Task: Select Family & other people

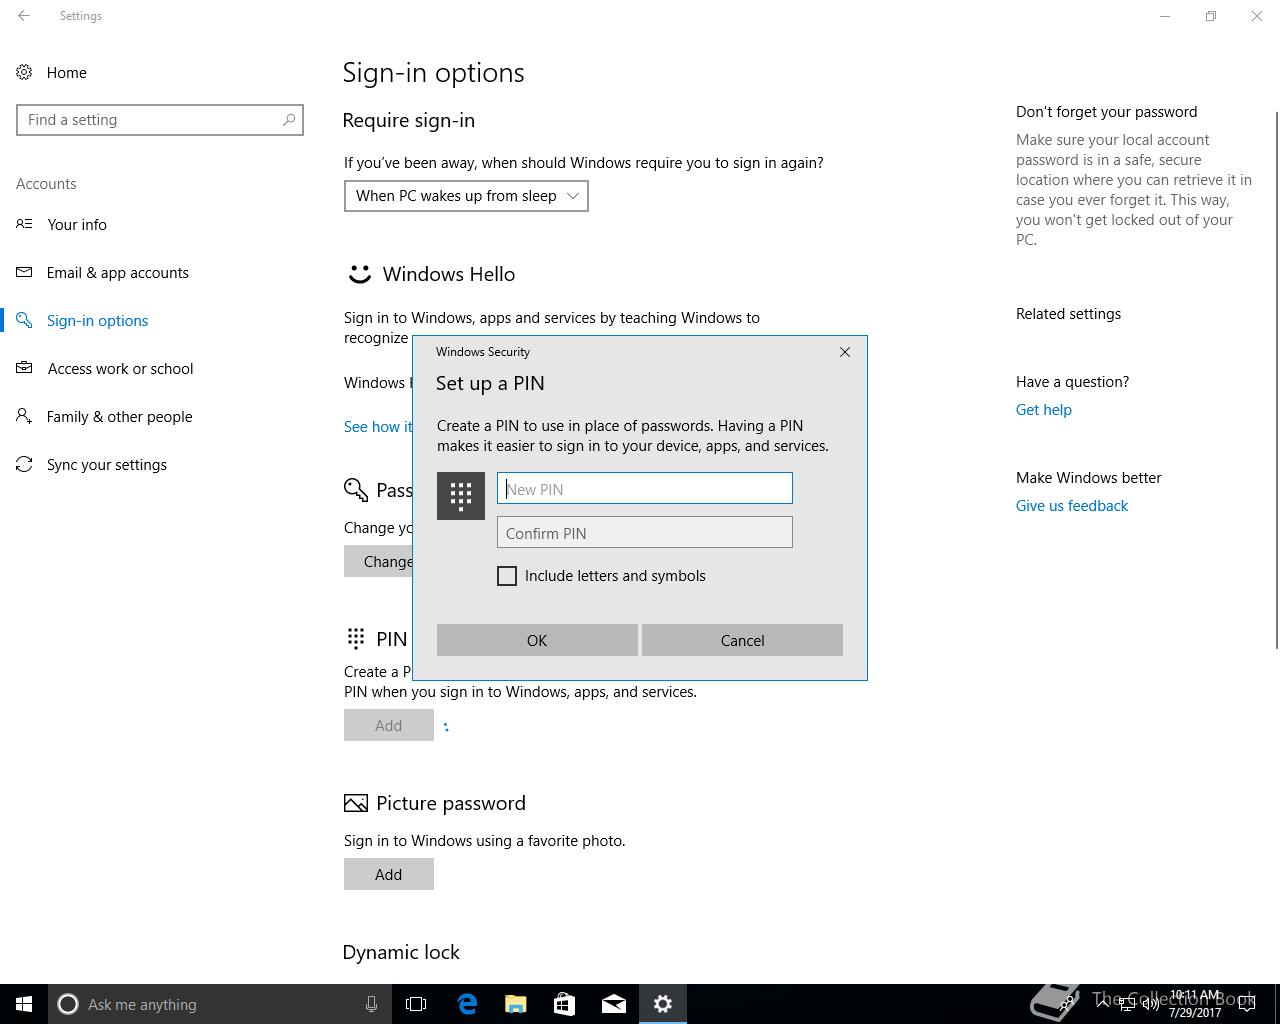Action: coord(119,416)
